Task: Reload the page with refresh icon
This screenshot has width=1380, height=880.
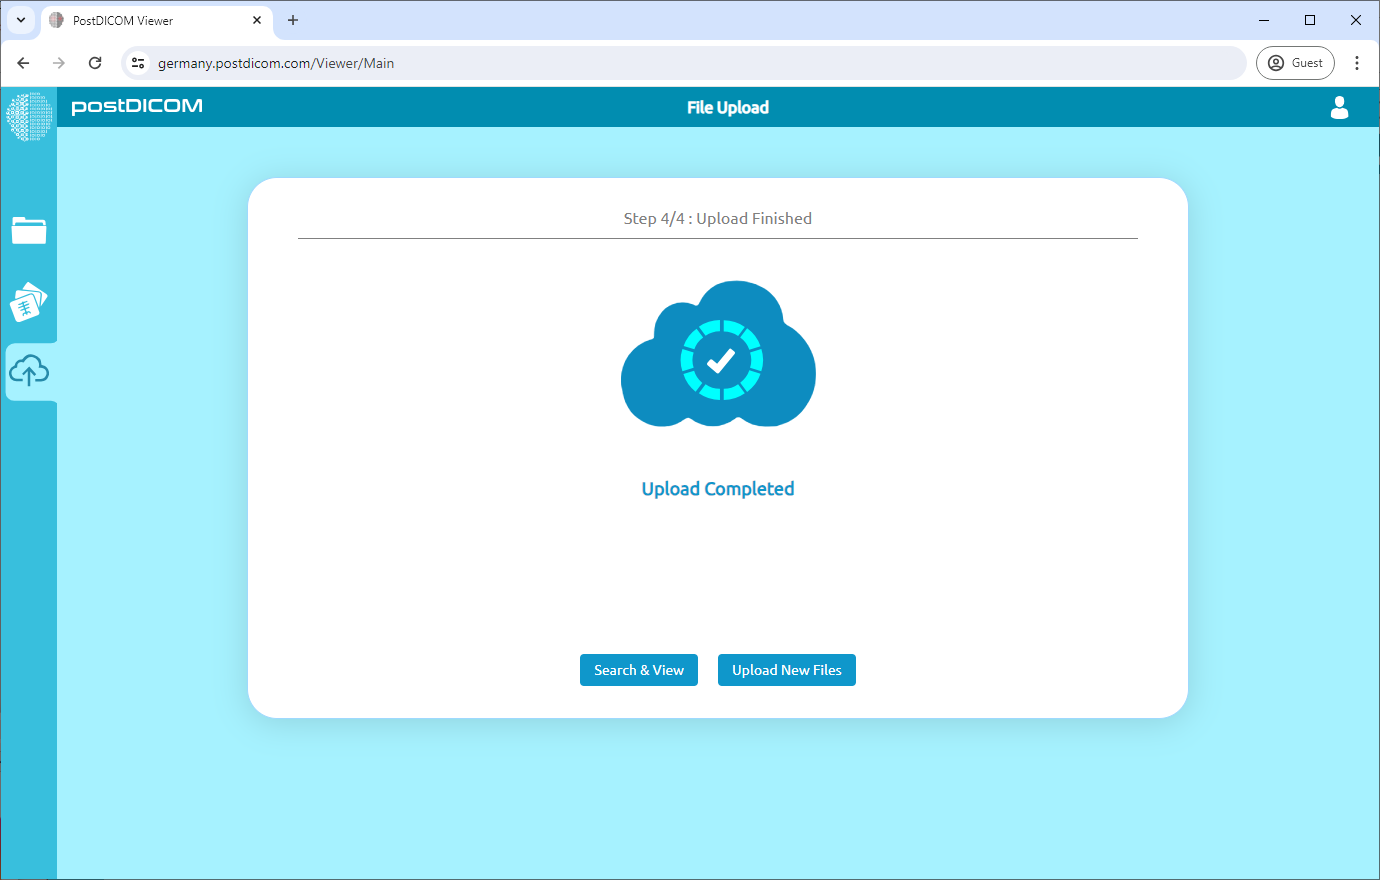Action: (95, 63)
